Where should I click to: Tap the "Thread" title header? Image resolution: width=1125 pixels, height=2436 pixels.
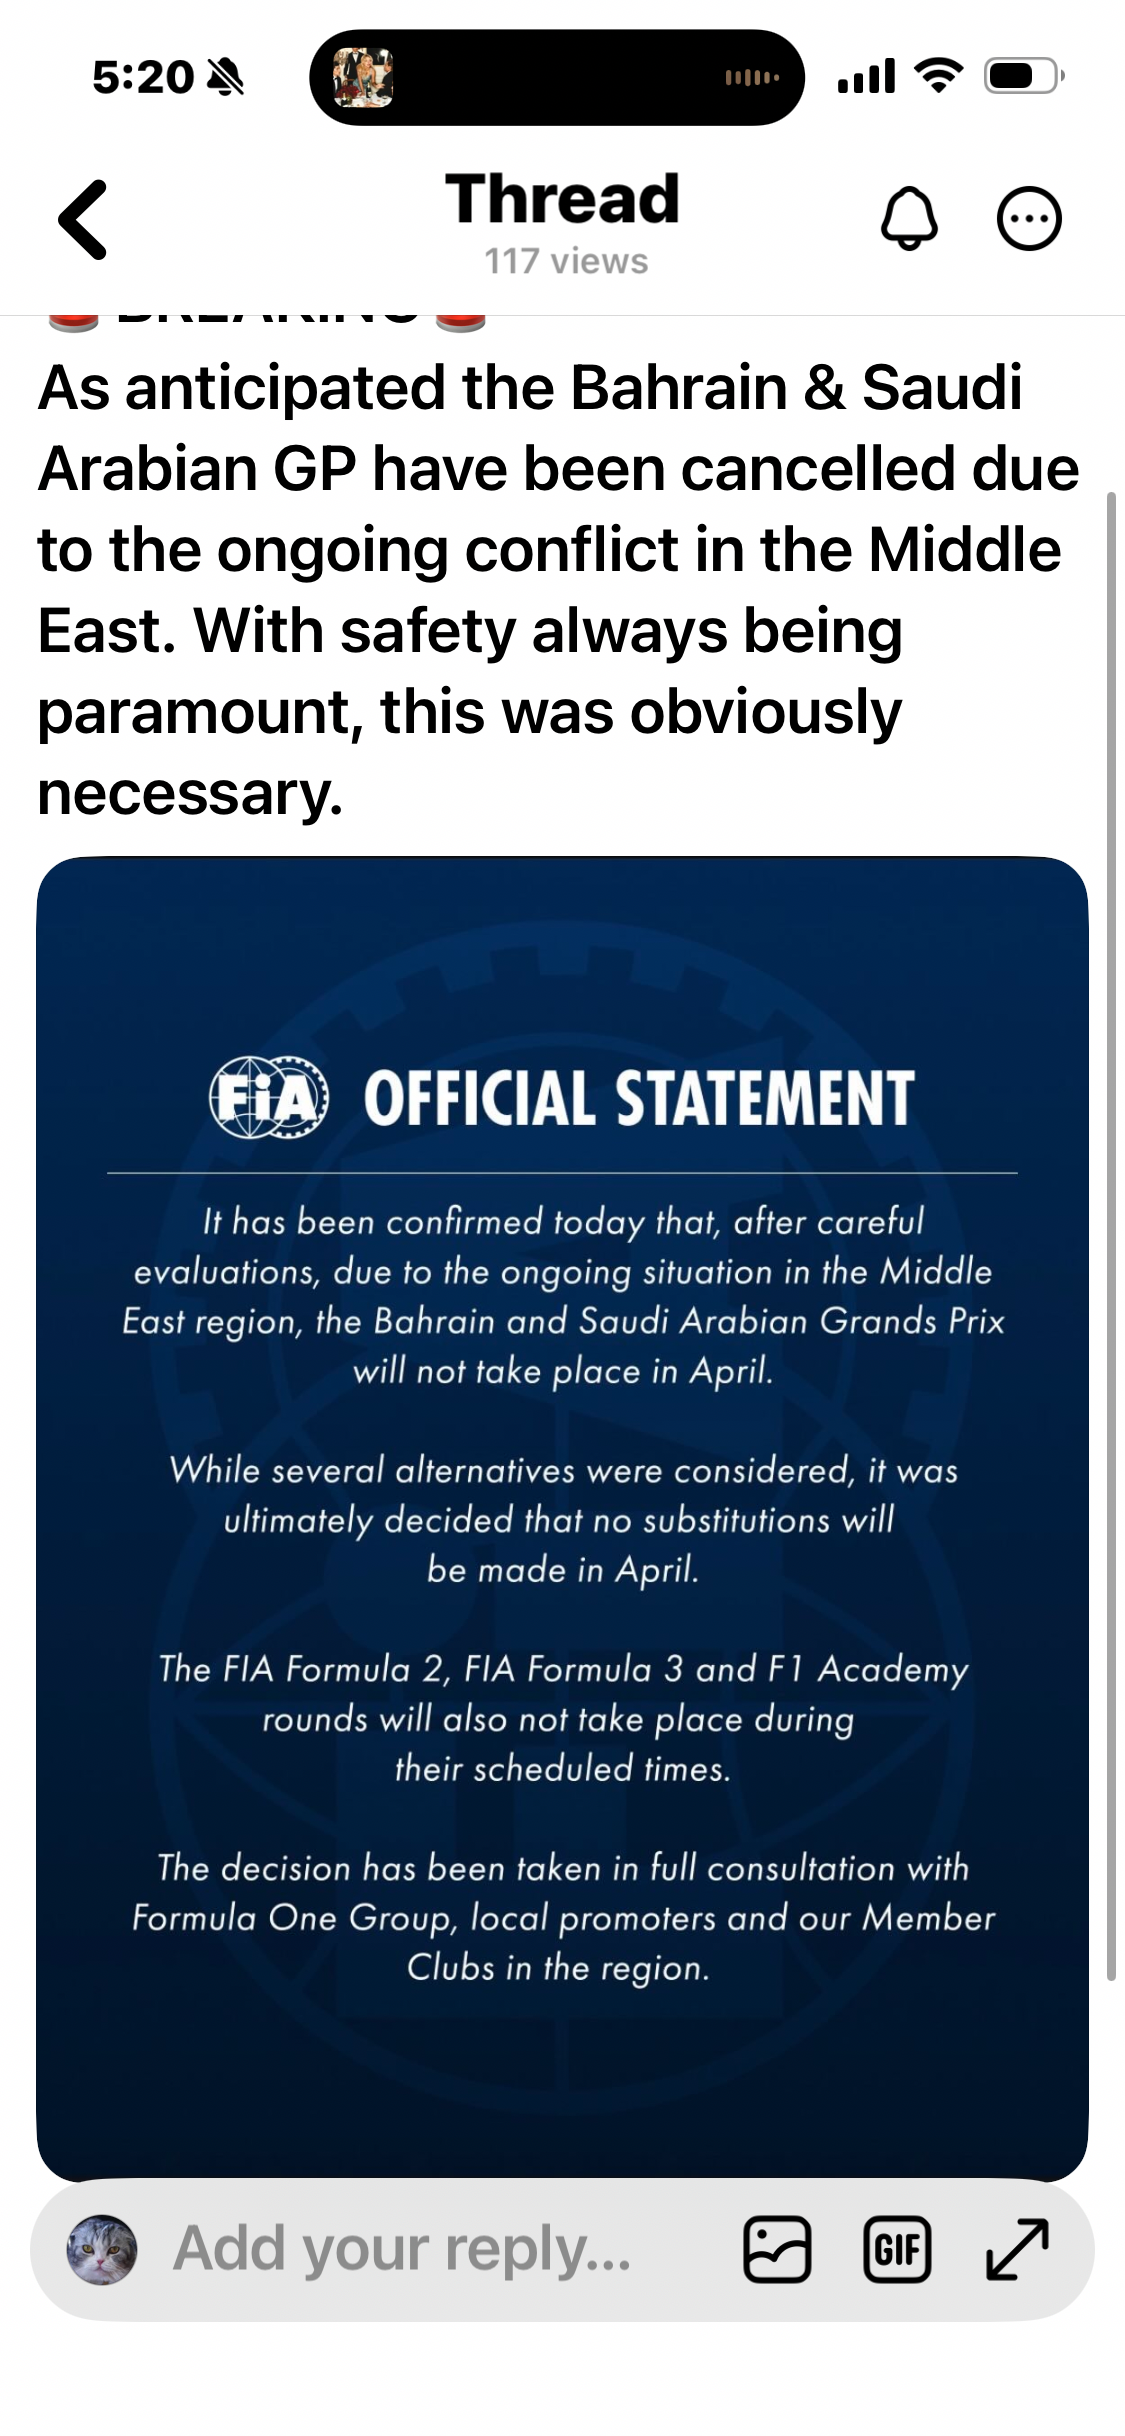point(562,198)
